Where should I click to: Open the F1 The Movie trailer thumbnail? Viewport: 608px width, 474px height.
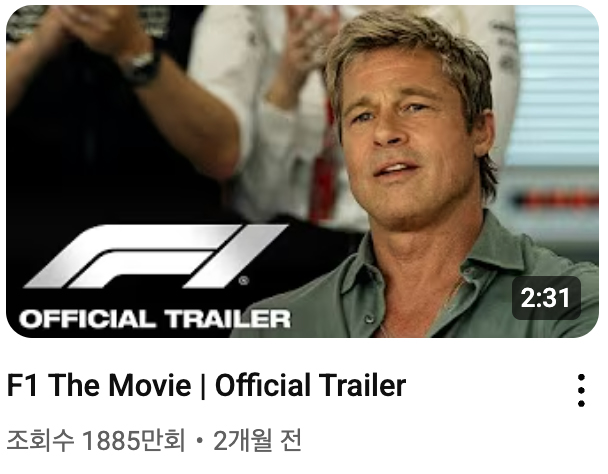click(x=302, y=171)
